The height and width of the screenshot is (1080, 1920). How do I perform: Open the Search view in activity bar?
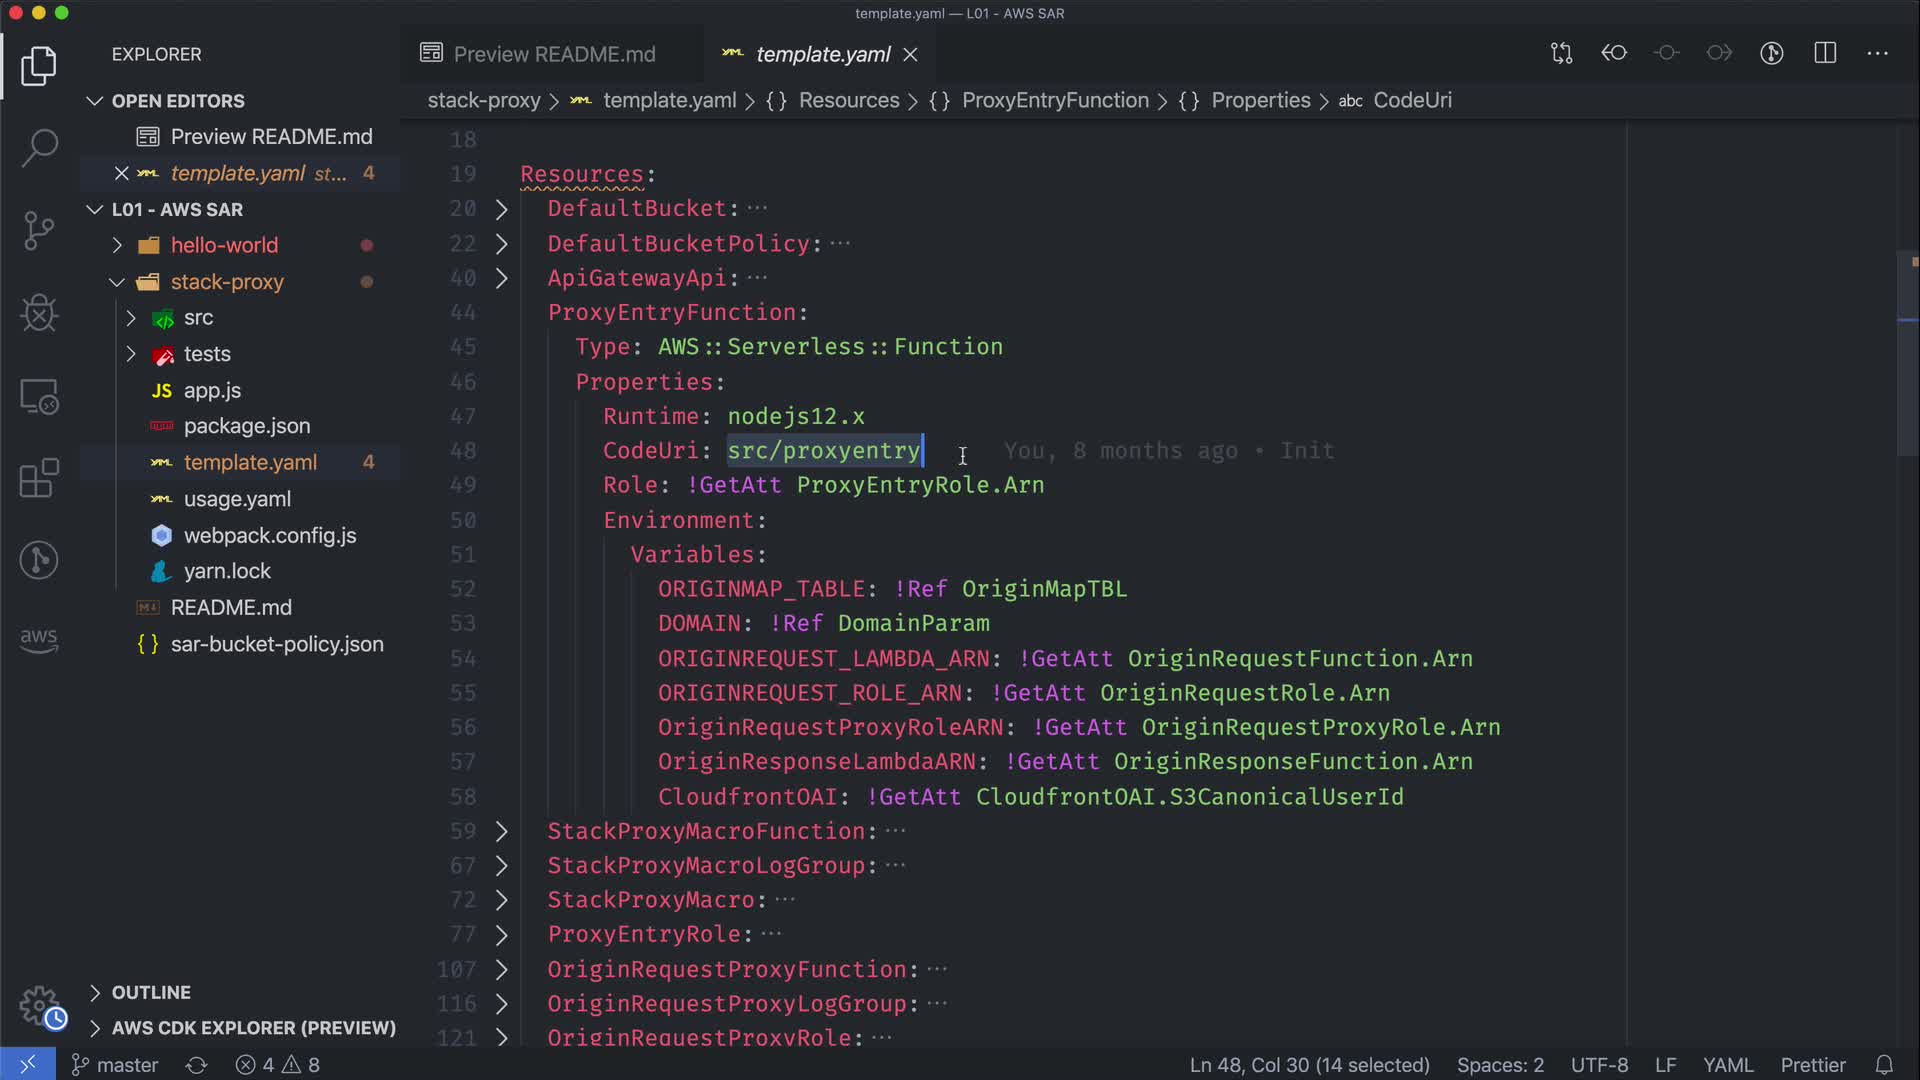(39, 148)
